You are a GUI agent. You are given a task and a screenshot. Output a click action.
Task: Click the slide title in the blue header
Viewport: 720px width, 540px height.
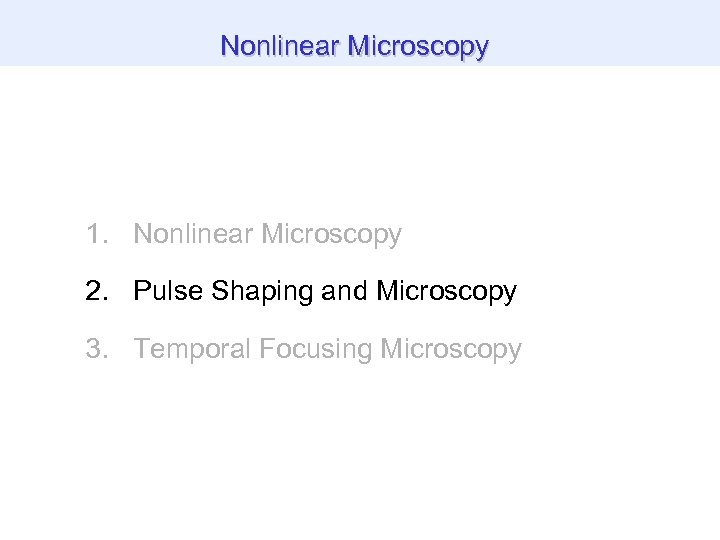pyautogui.click(x=354, y=46)
